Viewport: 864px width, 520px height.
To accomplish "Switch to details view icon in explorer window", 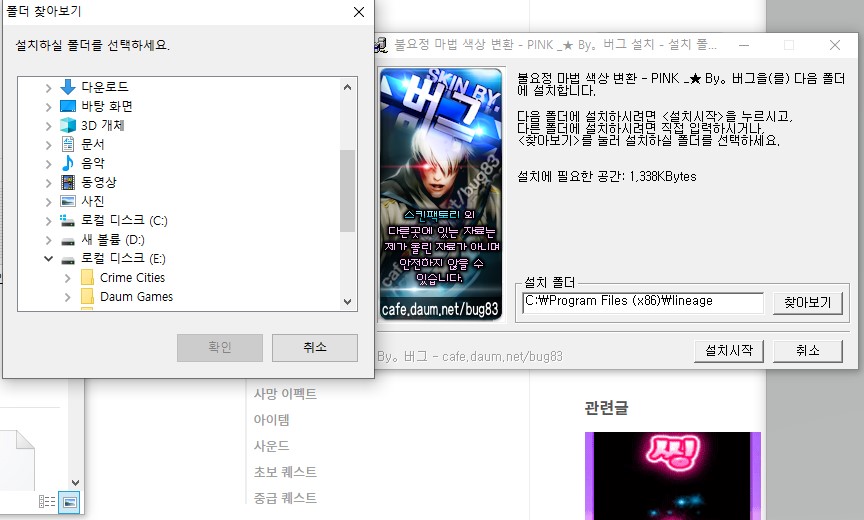I will click(47, 501).
